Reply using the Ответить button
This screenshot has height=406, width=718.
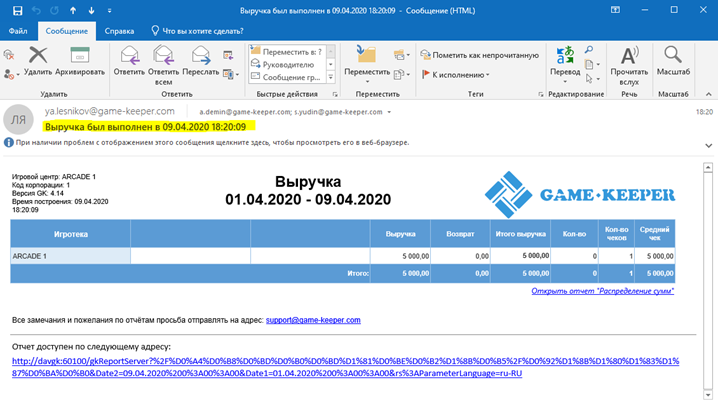(x=129, y=61)
